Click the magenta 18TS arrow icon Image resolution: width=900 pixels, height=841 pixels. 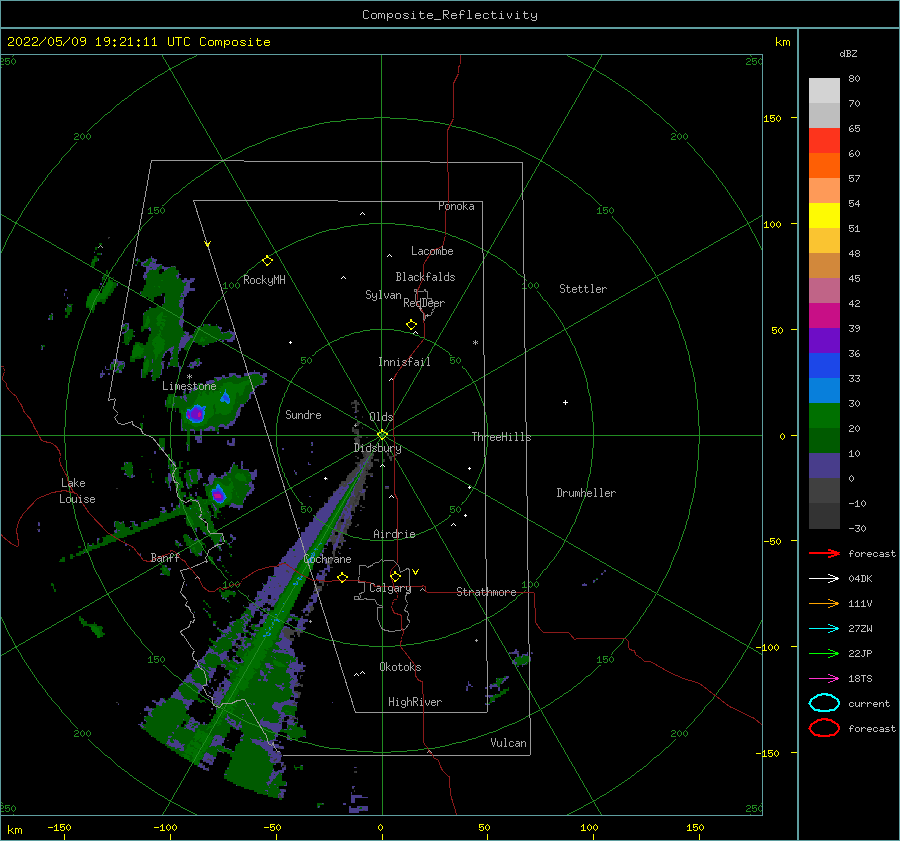click(x=824, y=679)
